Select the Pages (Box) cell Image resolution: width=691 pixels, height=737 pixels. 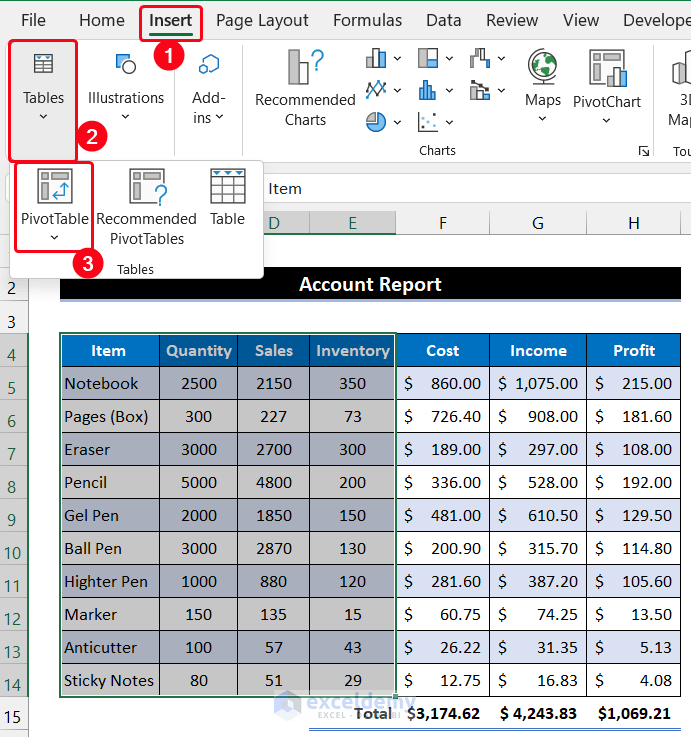tap(110, 416)
